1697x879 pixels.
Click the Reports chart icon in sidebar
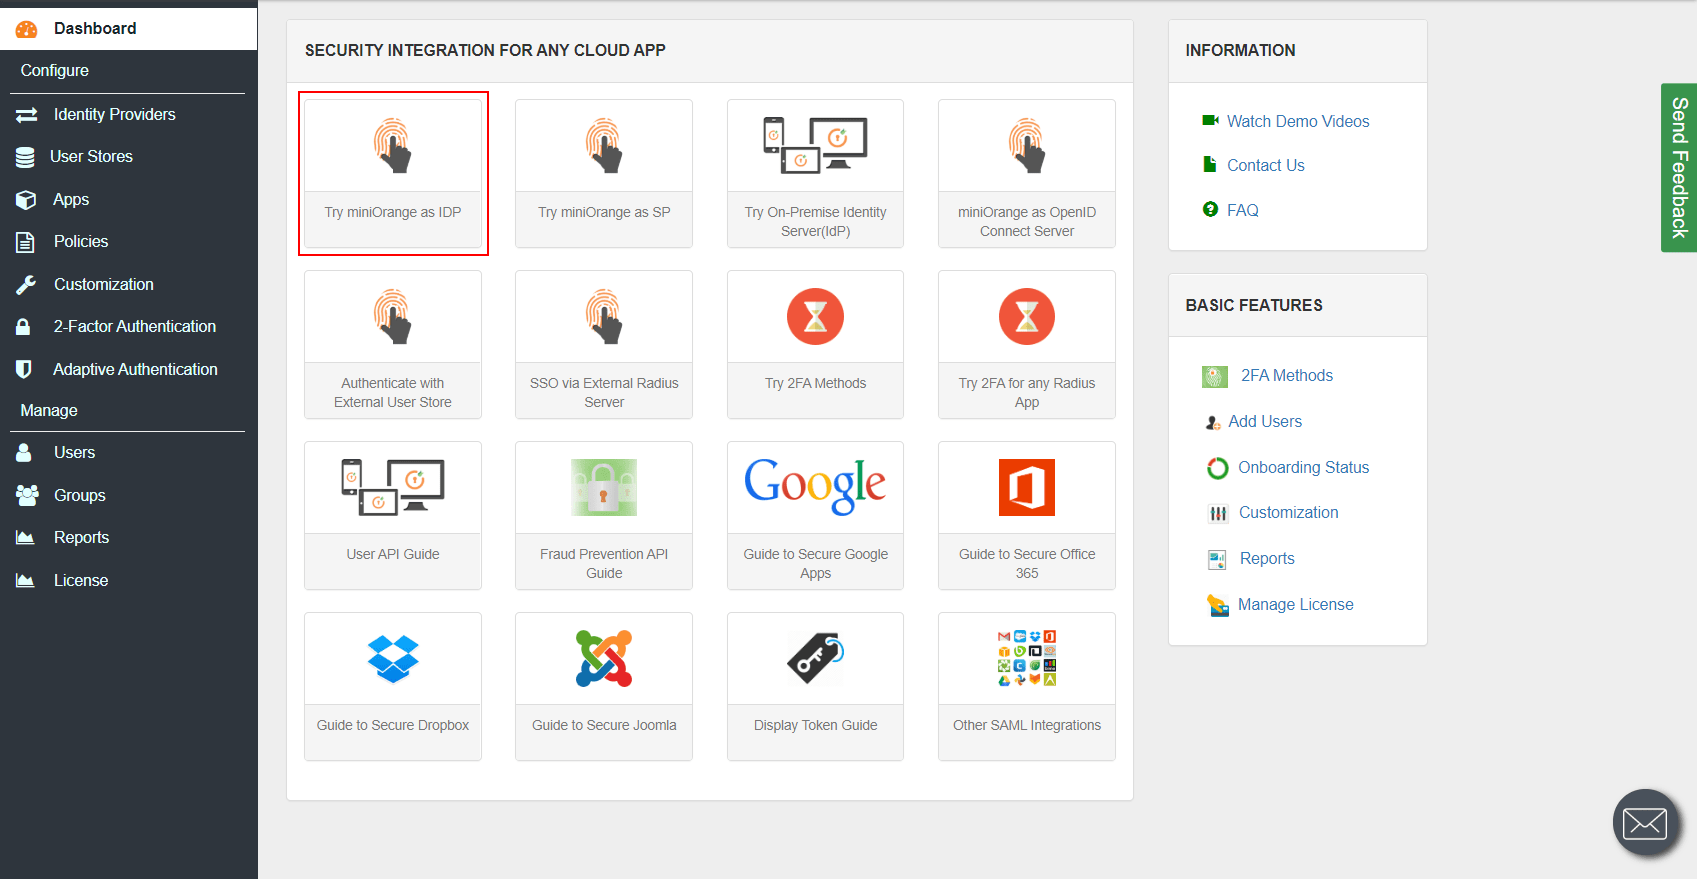pyautogui.click(x=25, y=538)
